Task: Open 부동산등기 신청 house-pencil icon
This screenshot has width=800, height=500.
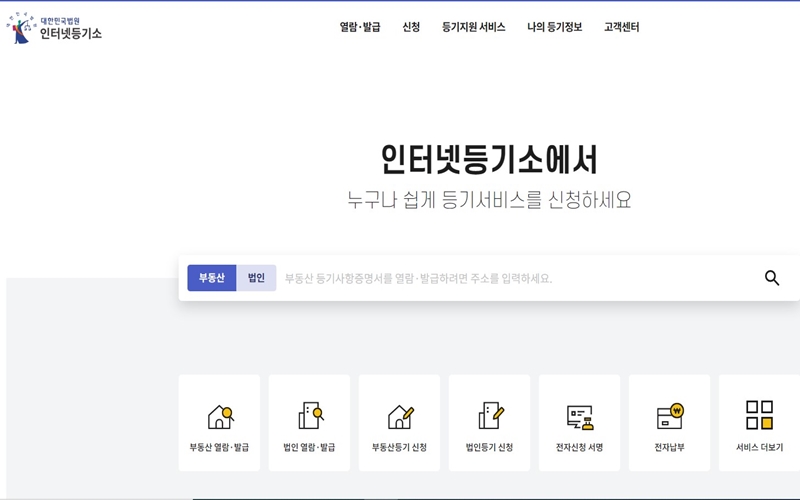Action: click(401, 417)
